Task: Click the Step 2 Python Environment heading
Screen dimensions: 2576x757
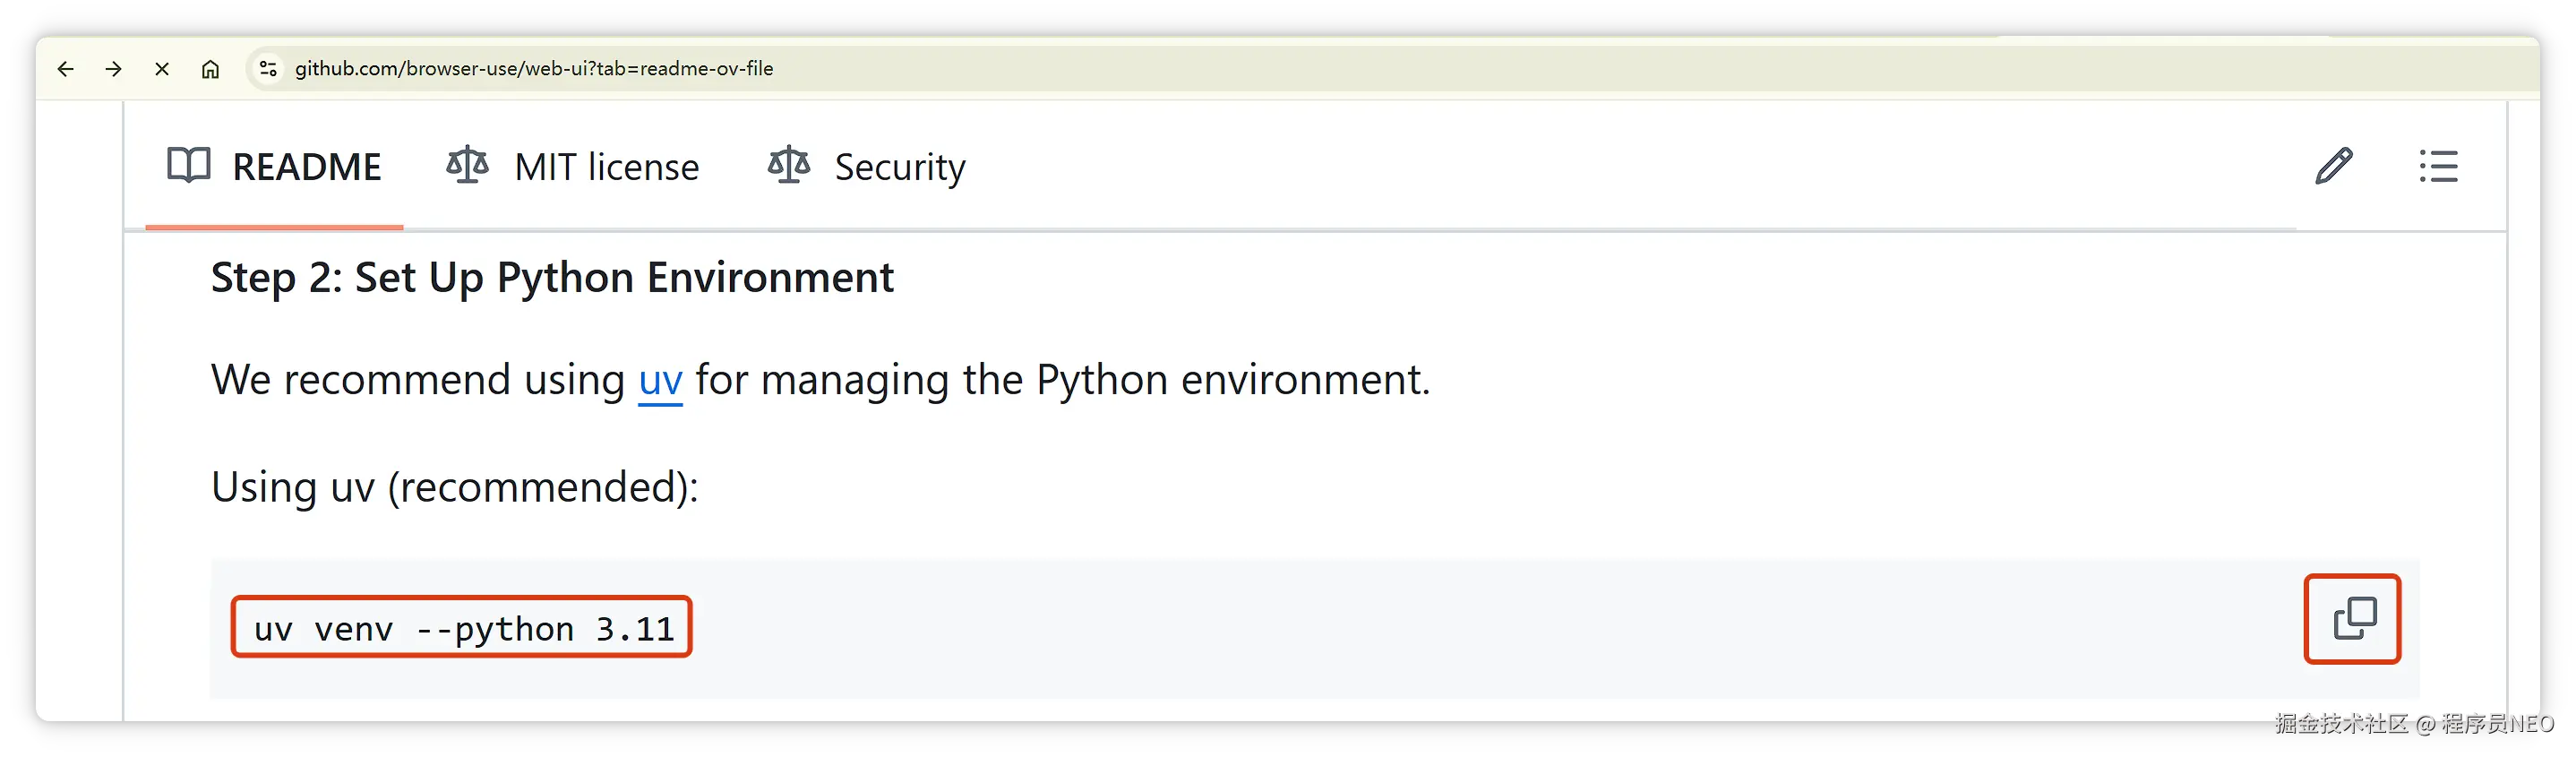Action: tap(552, 278)
